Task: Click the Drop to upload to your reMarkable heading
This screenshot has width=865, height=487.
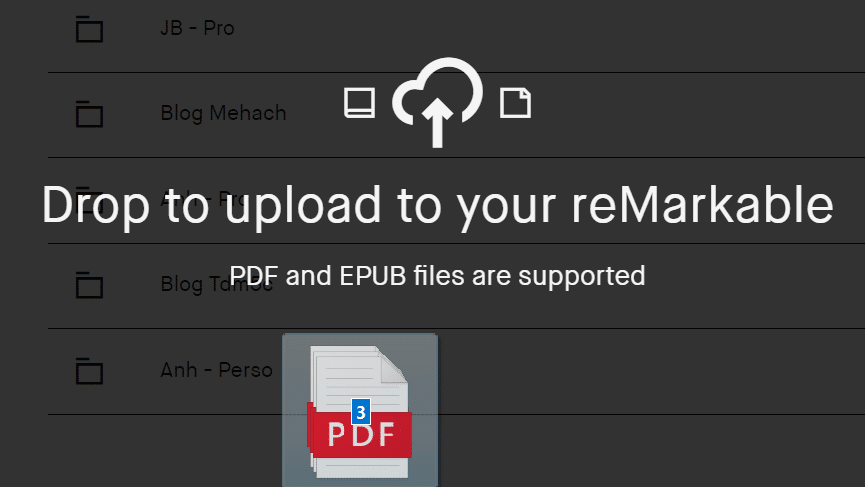Action: pyautogui.click(x=437, y=205)
